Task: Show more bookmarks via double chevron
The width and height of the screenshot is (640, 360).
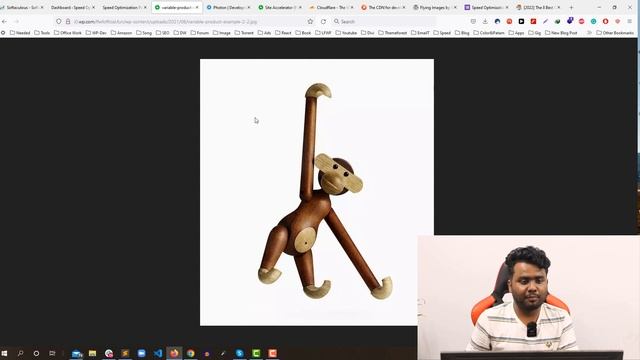Action: [x=589, y=33]
